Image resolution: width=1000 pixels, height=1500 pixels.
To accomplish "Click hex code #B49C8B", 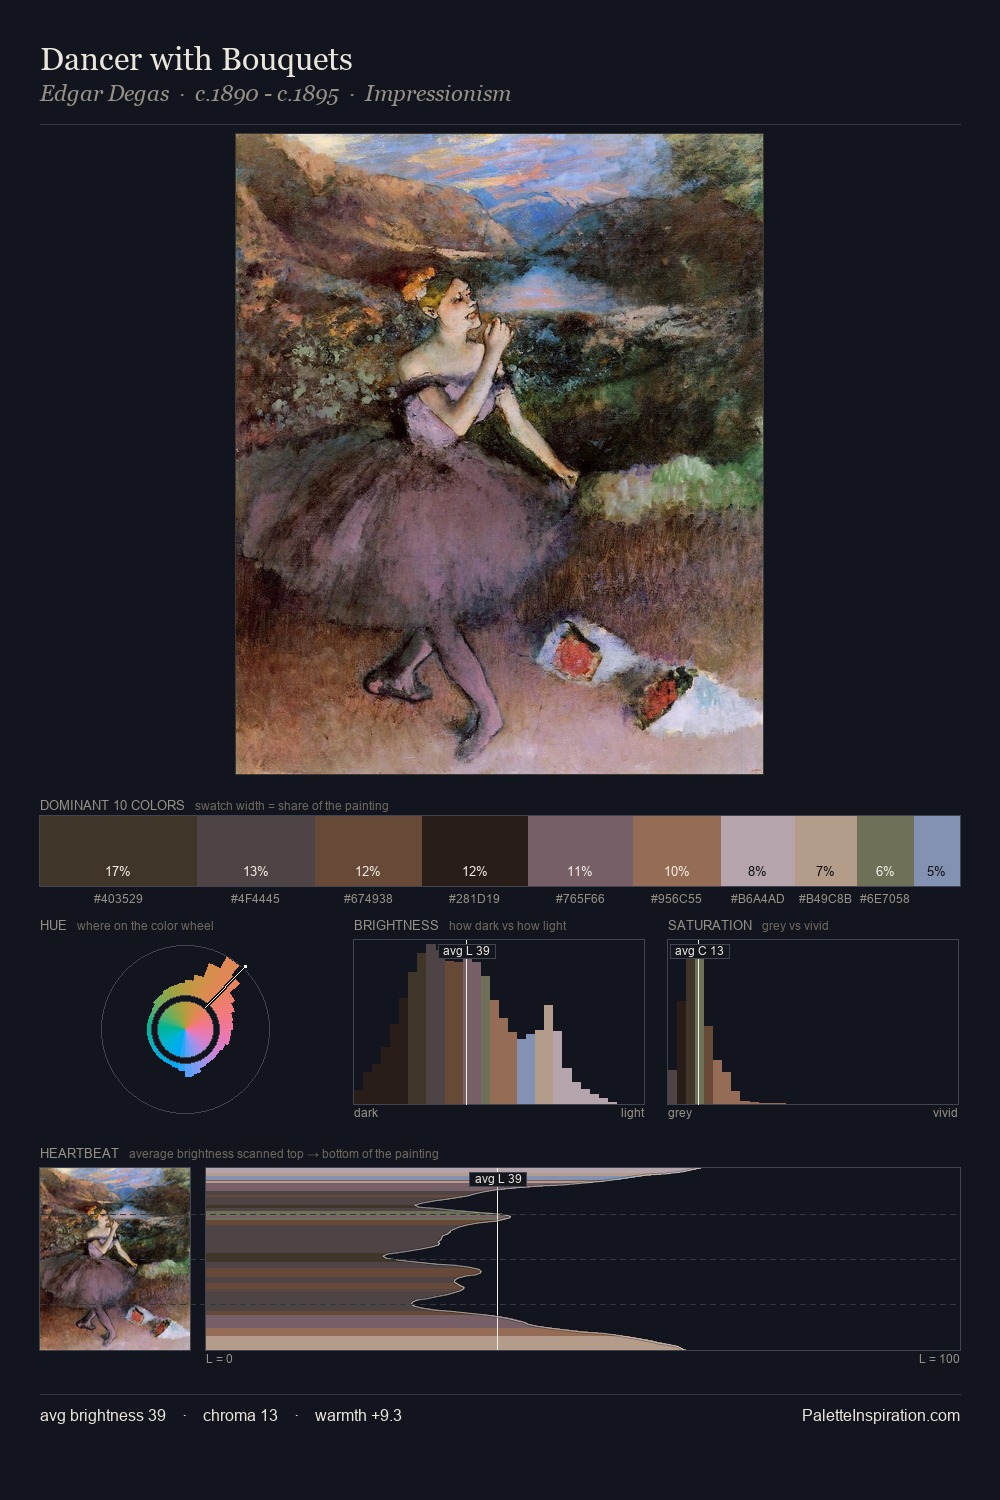I will pos(825,899).
